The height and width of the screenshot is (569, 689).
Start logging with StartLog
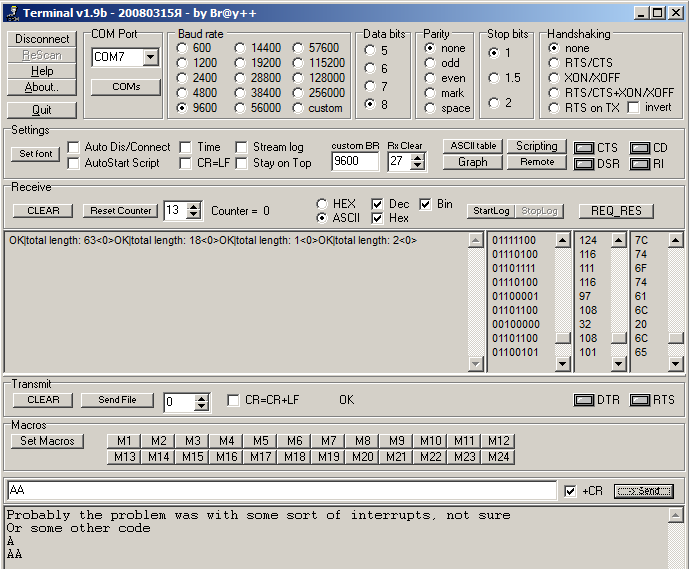[491, 211]
